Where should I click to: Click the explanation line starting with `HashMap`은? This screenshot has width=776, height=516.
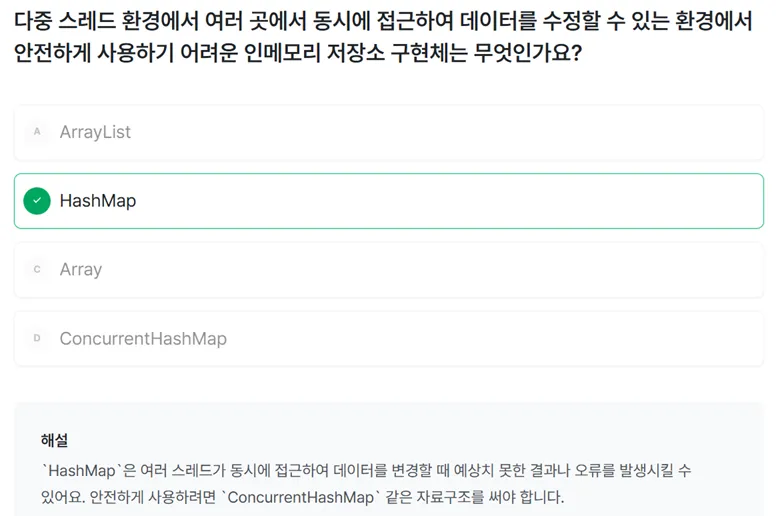(x=365, y=470)
